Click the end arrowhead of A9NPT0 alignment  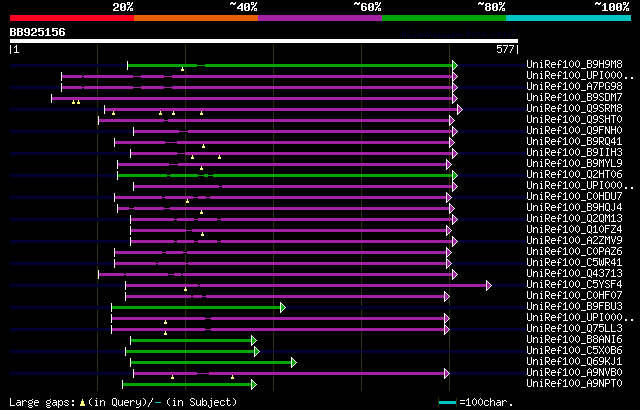pyautogui.click(x=254, y=385)
